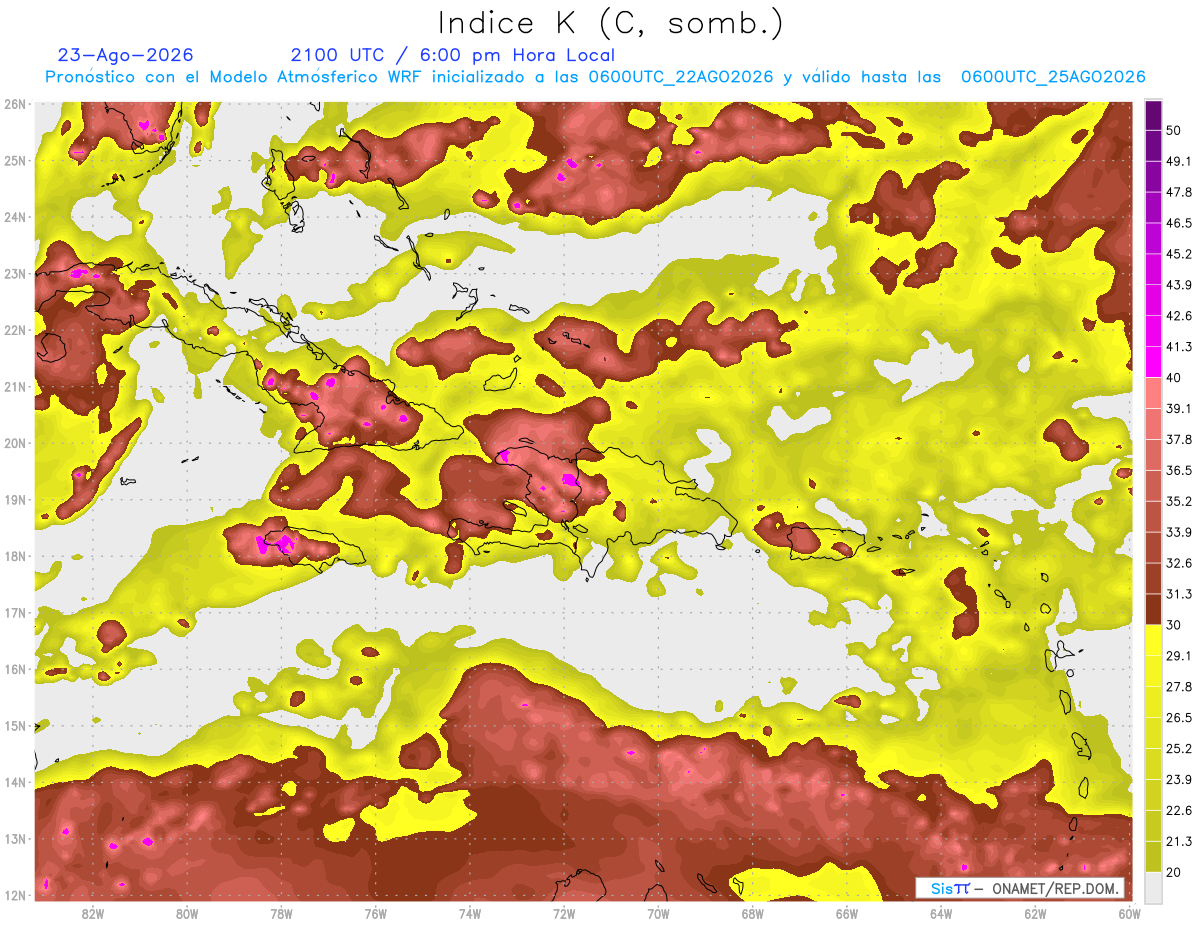Click the longitude label '70W'

(x=658, y=914)
